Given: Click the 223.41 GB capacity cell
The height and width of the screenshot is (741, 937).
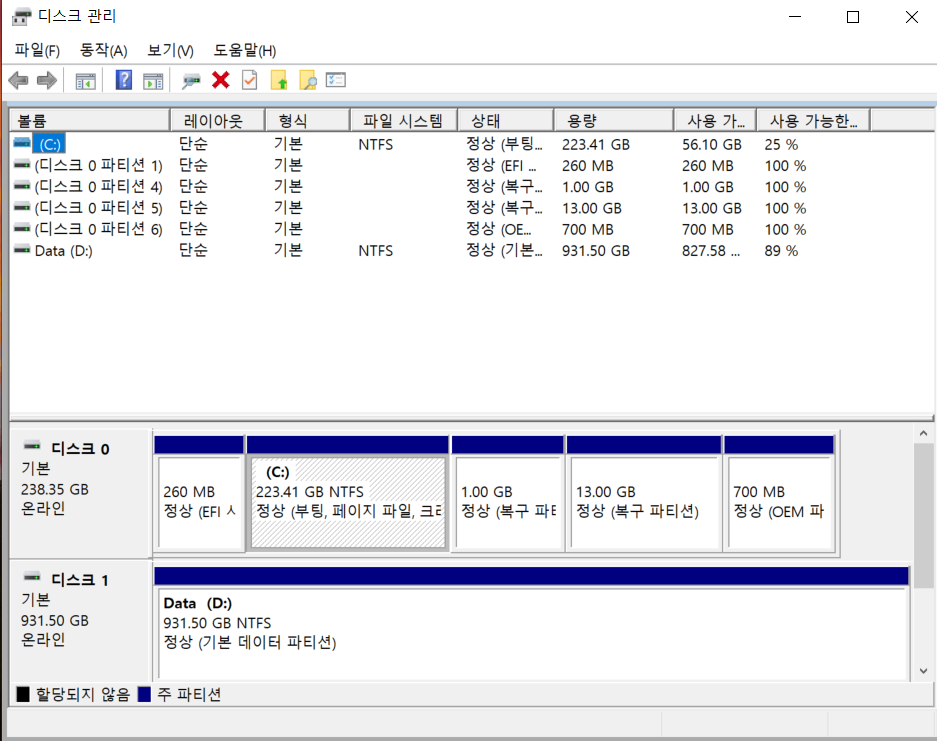Looking at the screenshot, I should tap(596, 144).
